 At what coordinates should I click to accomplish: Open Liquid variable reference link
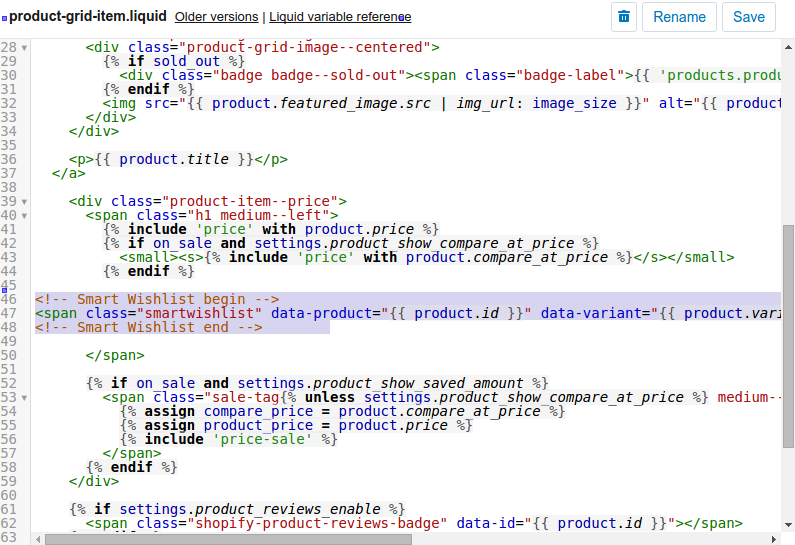[x=340, y=17]
